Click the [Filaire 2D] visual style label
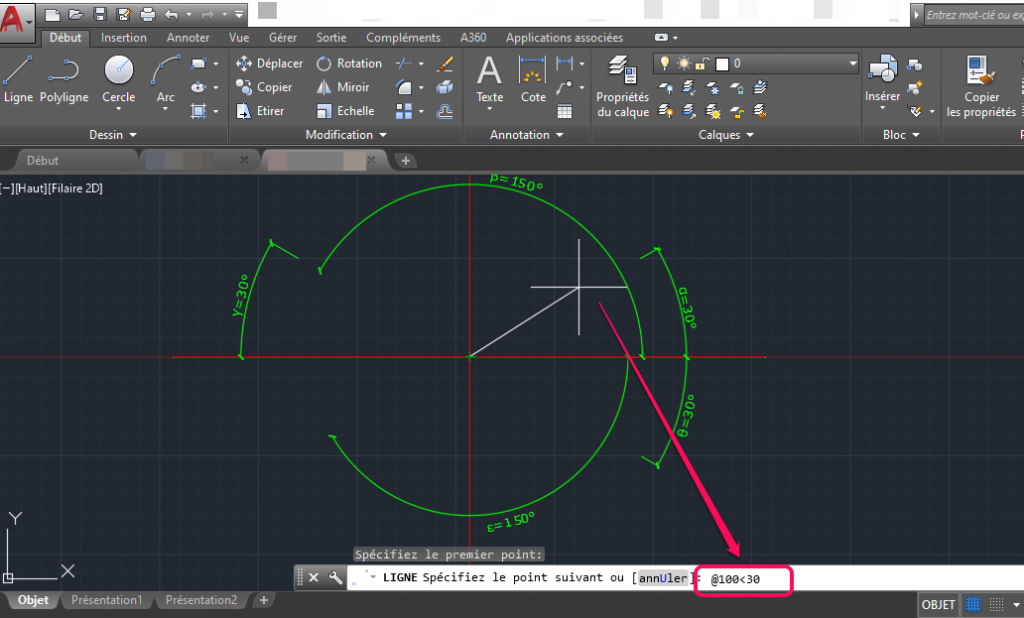 coord(76,188)
